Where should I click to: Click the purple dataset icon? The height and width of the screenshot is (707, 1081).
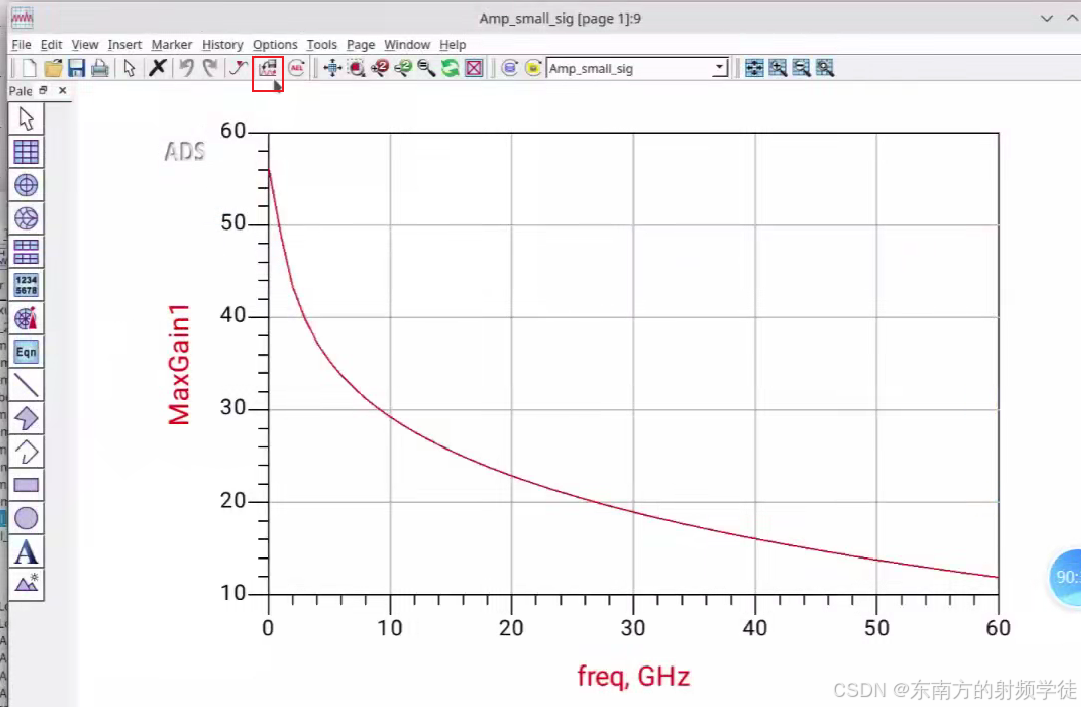(509, 68)
